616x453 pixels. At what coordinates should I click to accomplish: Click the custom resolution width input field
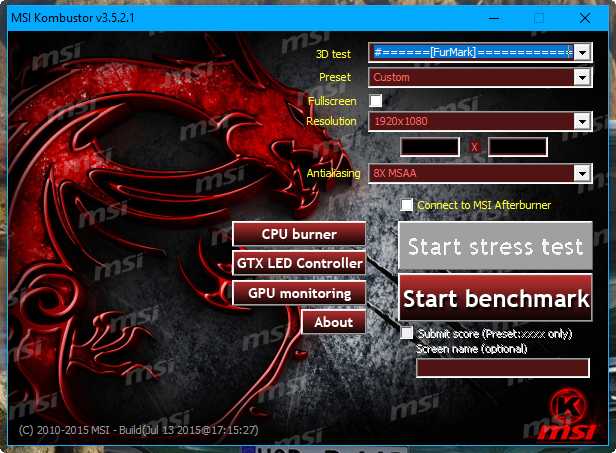point(430,147)
